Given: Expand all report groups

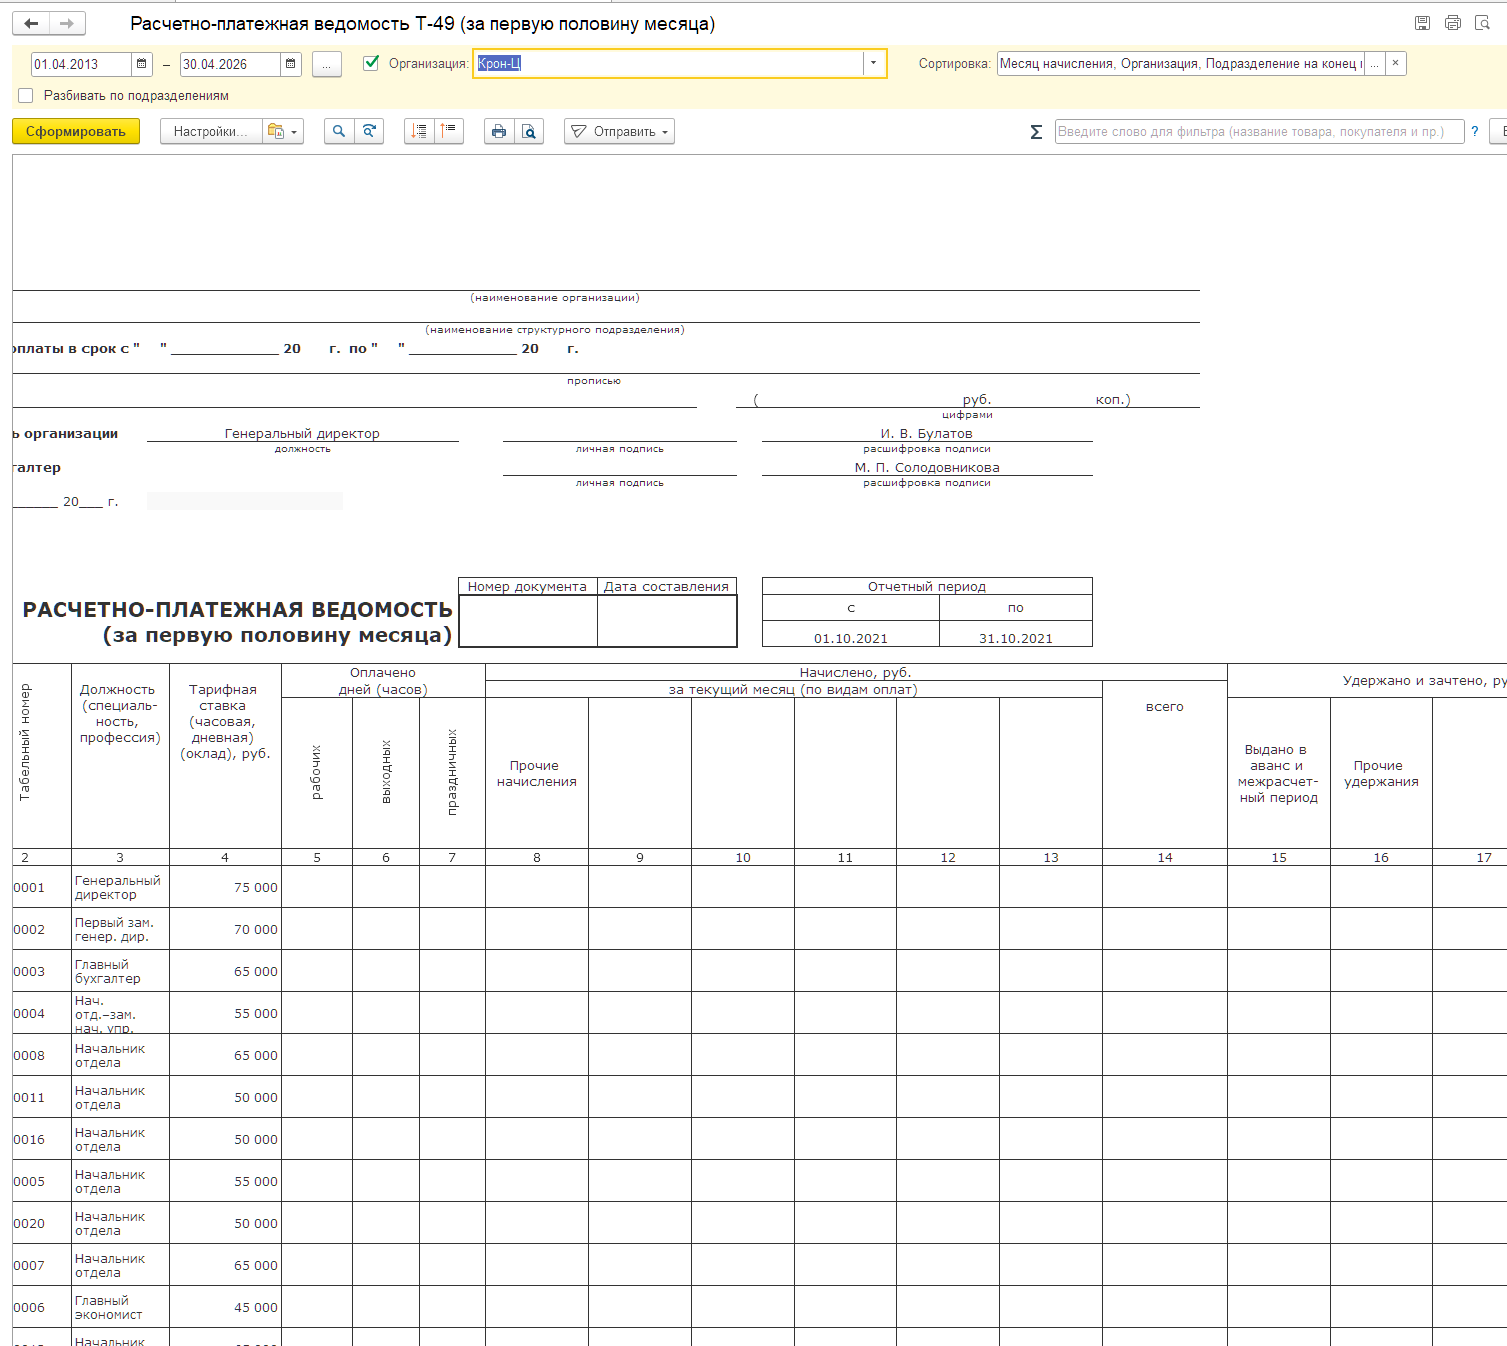Looking at the screenshot, I should coord(419,131).
